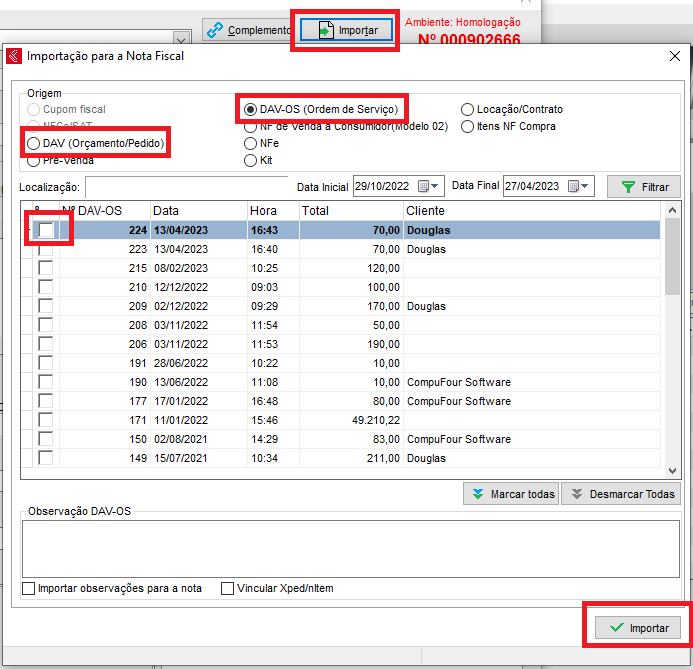Click Marcar todas button
The image size is (693, 669).
pos(510,494)
